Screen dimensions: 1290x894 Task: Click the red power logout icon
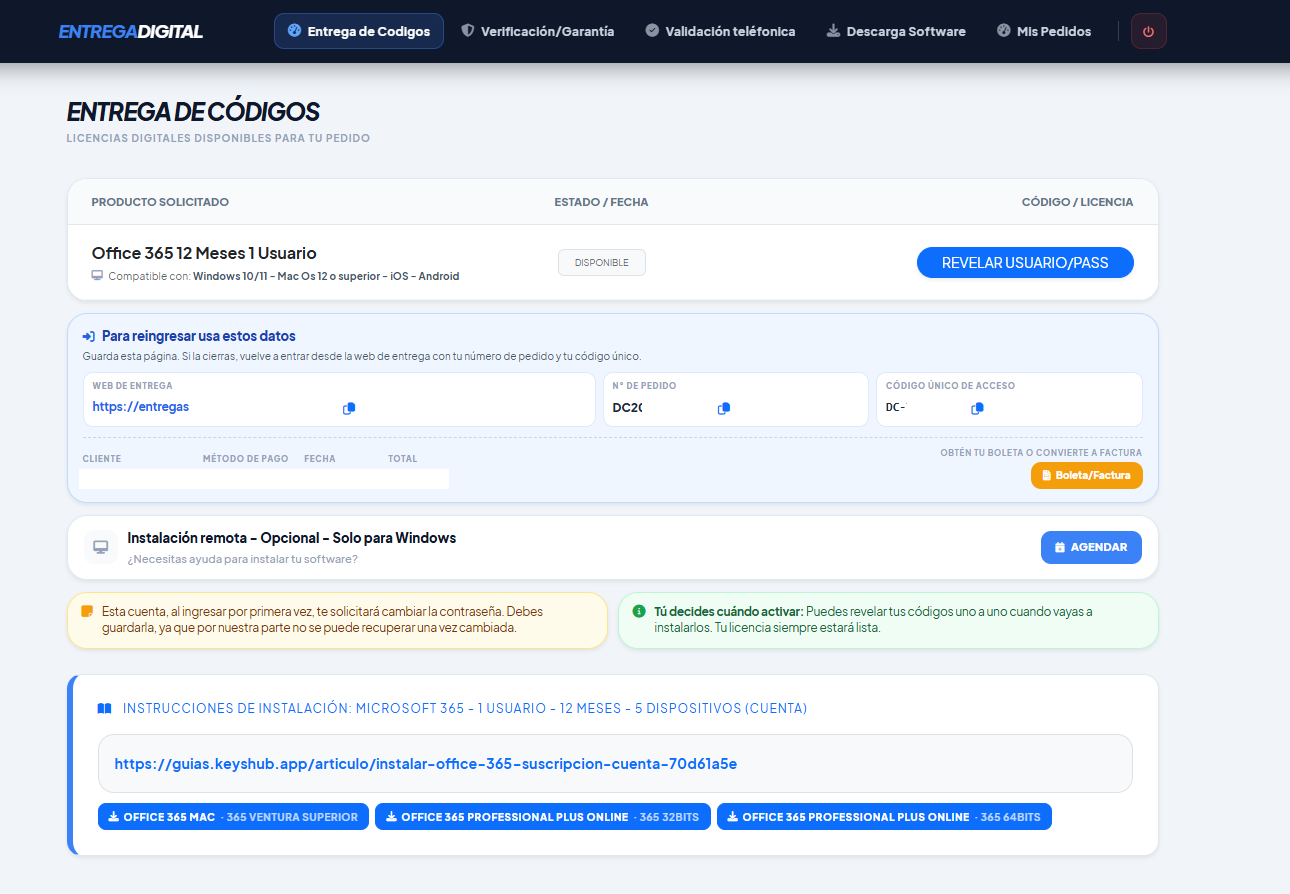[x=1148, y=31]
